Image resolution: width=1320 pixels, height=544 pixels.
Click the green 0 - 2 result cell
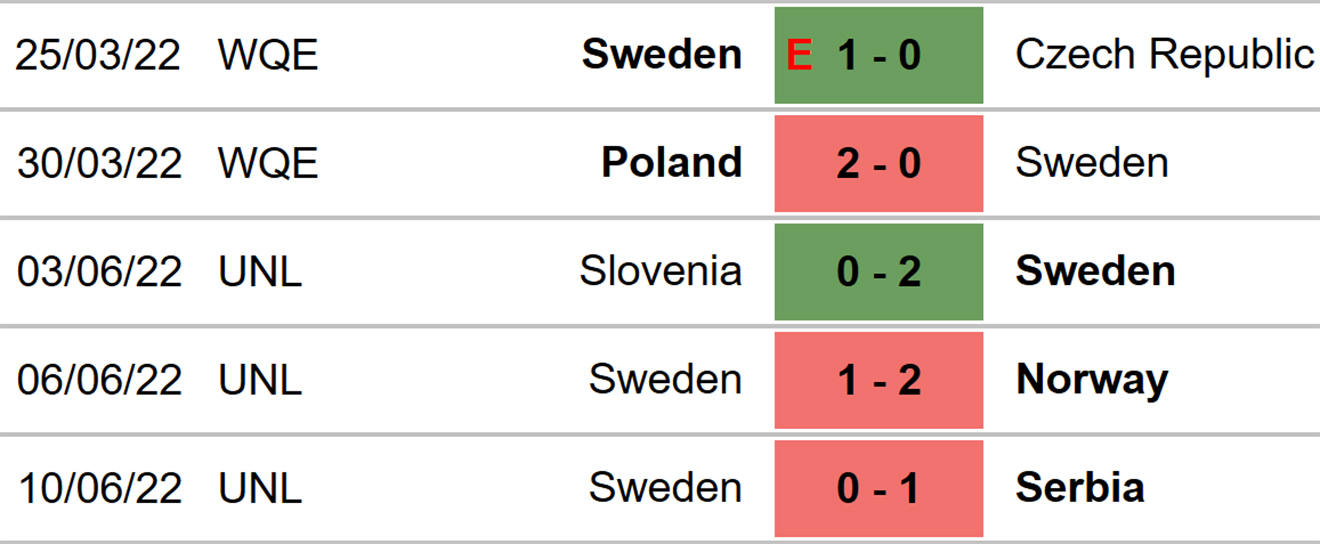(878, 272)
